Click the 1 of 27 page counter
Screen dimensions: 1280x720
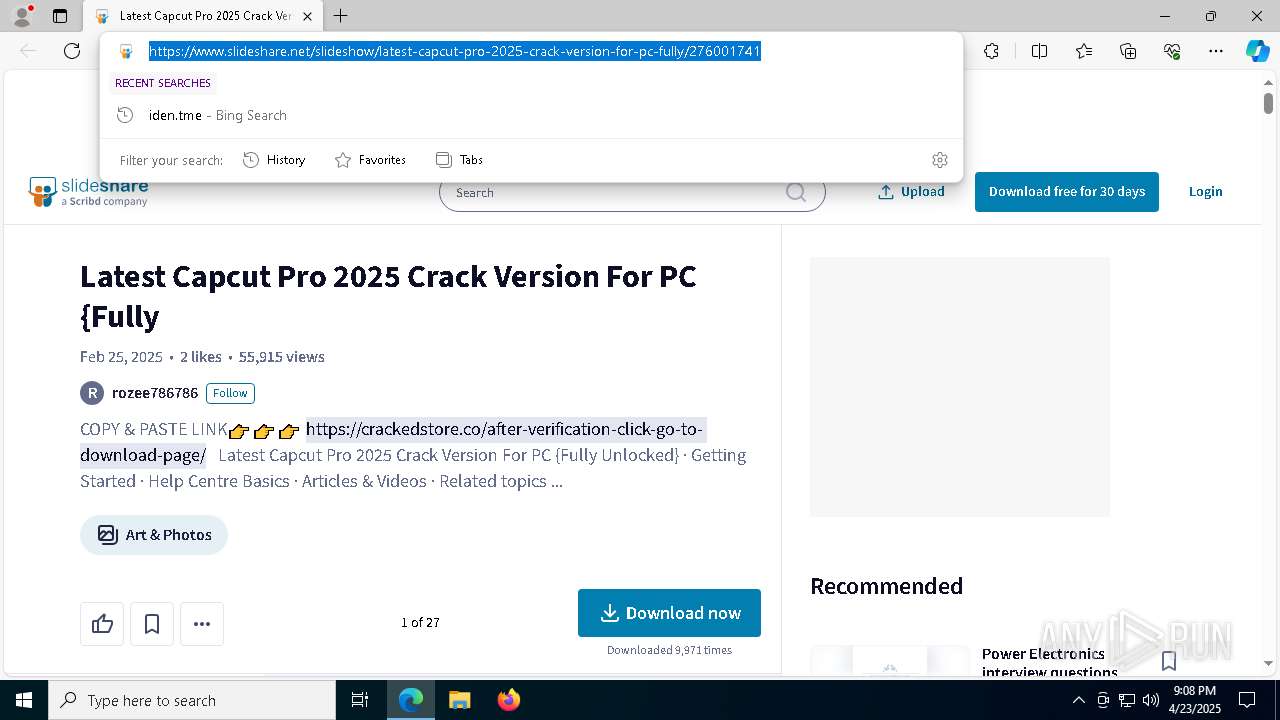coord(420,623)
